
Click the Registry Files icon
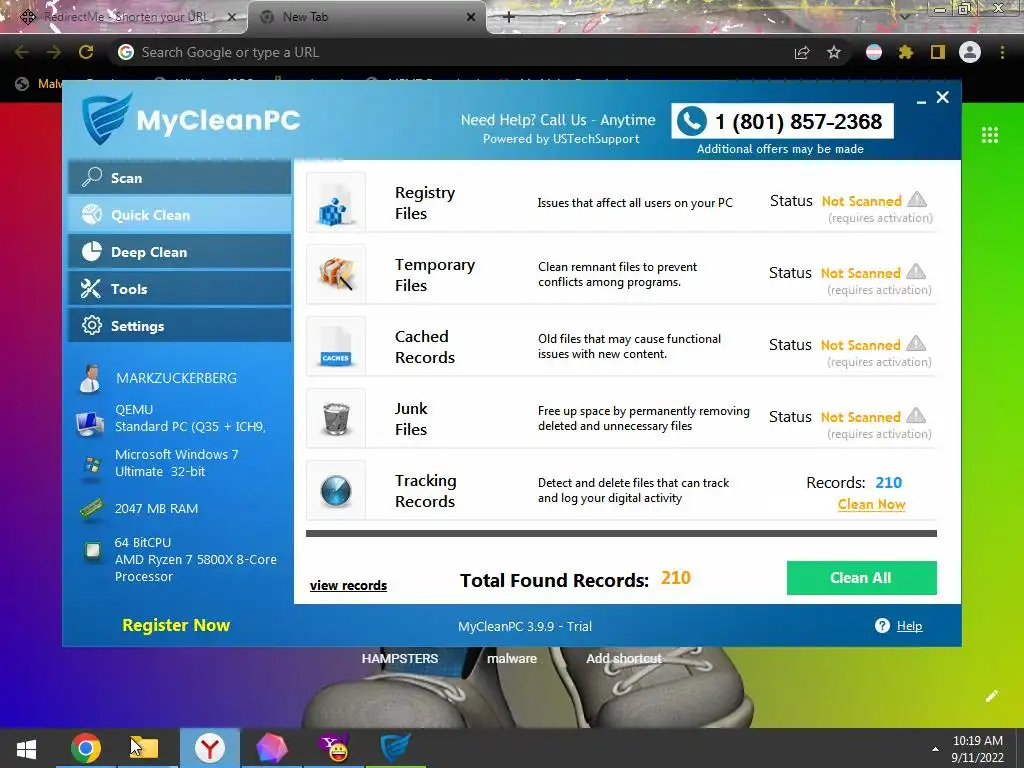pyautogui.click(x=336, y=202)
